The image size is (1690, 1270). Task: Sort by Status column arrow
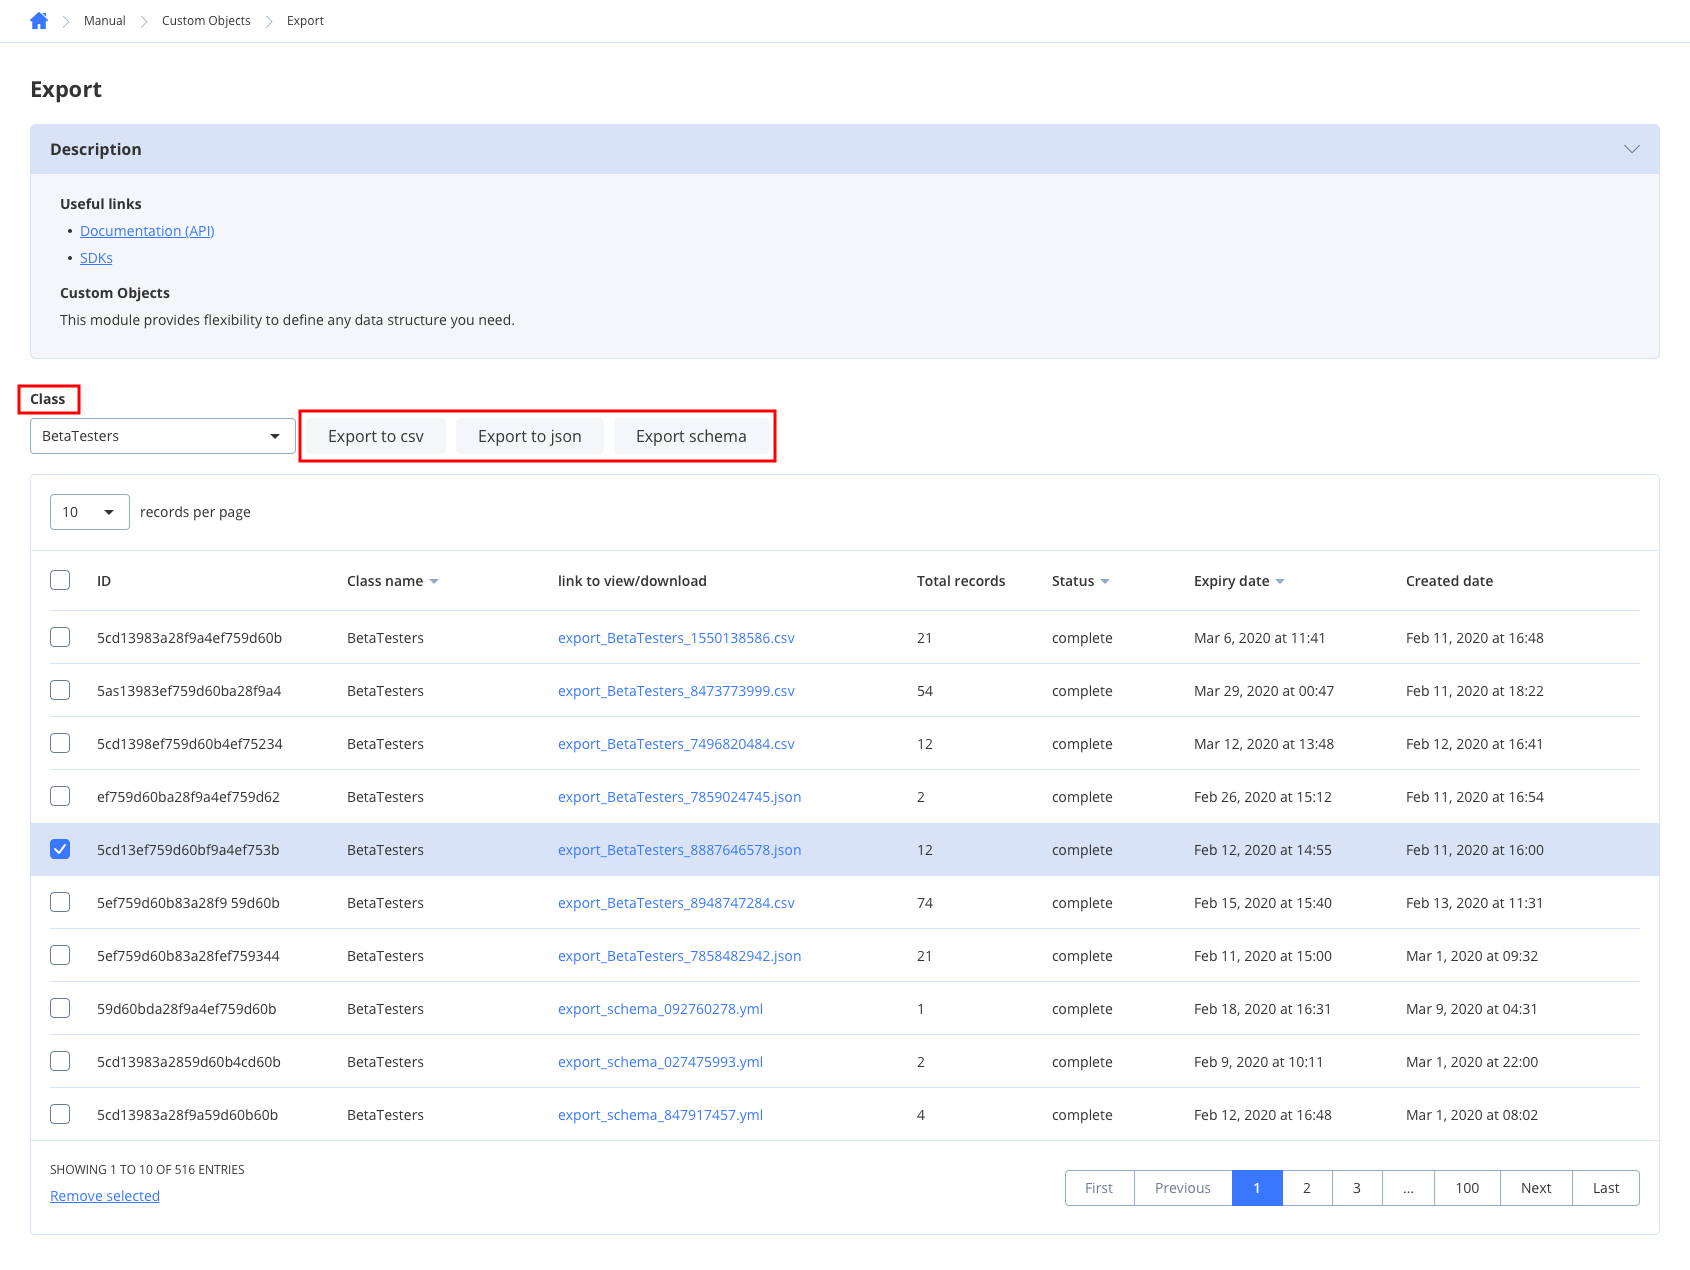pyautogui.click(x=1105, y=582)
